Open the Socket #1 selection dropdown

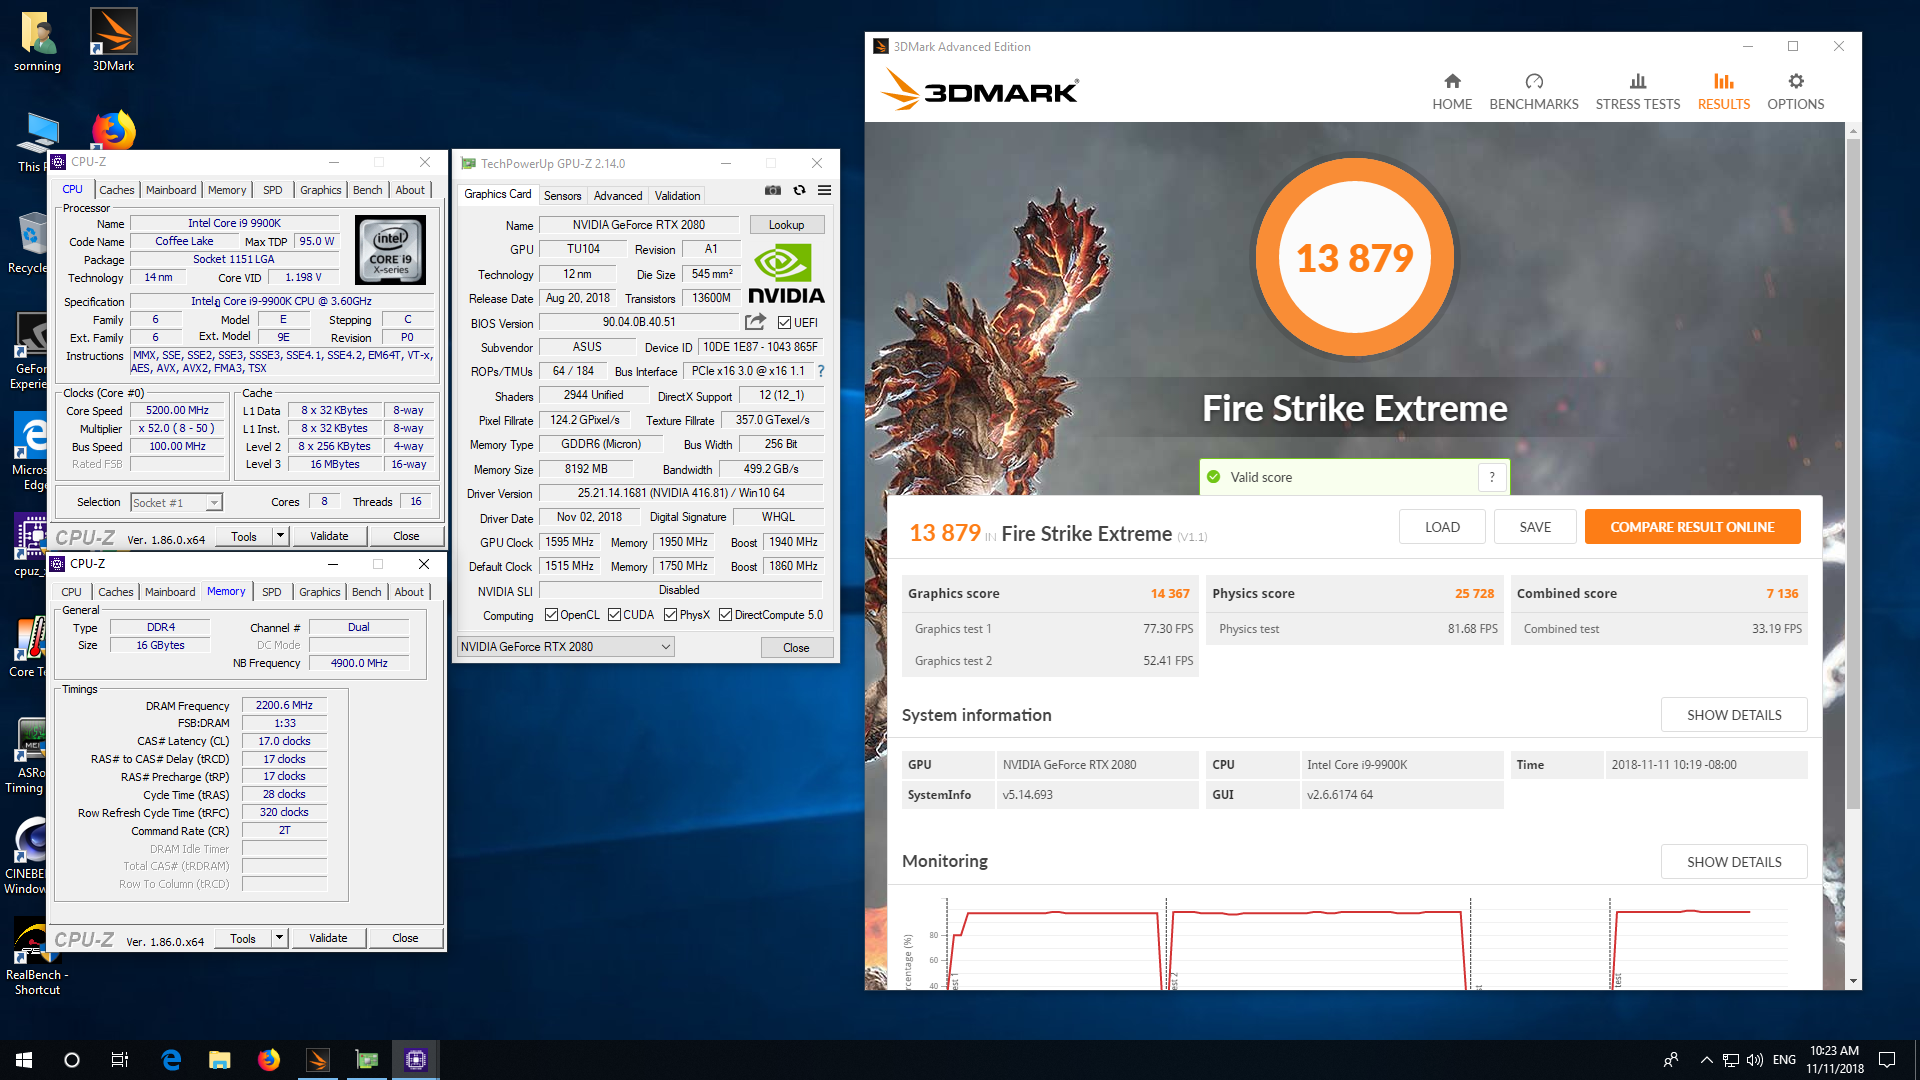pos(176,503)
